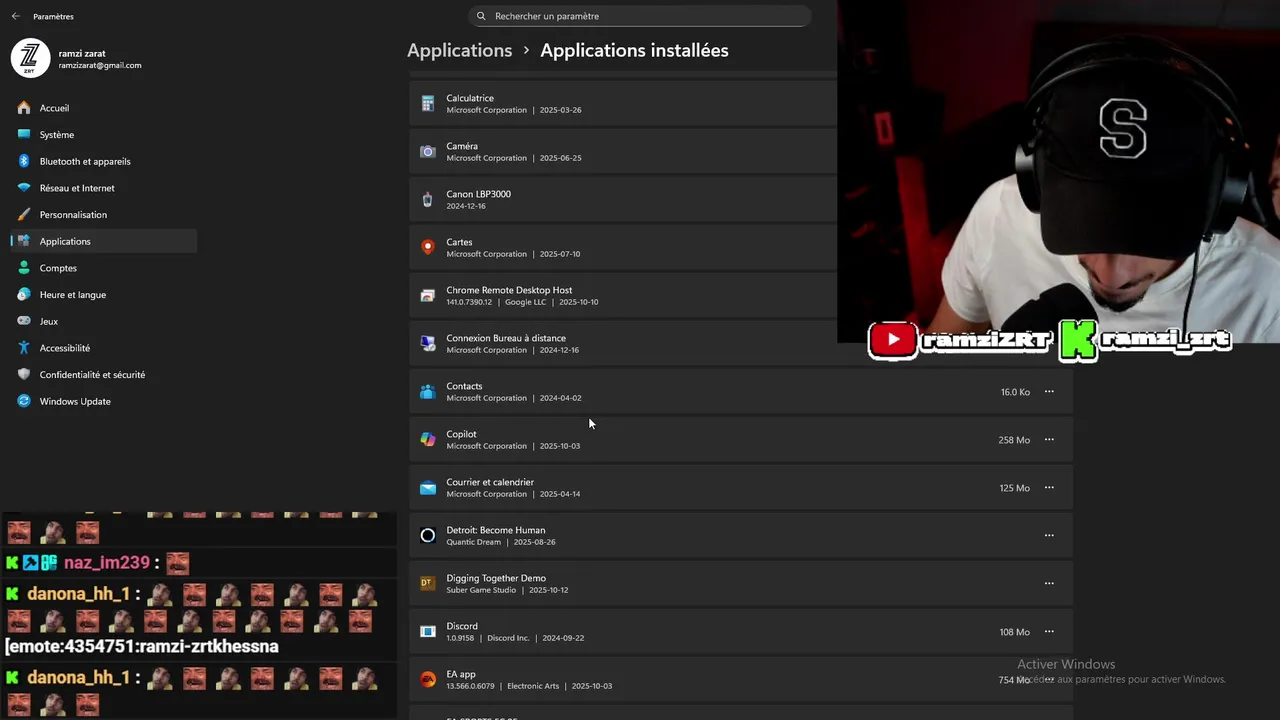This screenshot has width=1280, height=720.
Task: Click the Discord app icon
Action: coord(428,632)
